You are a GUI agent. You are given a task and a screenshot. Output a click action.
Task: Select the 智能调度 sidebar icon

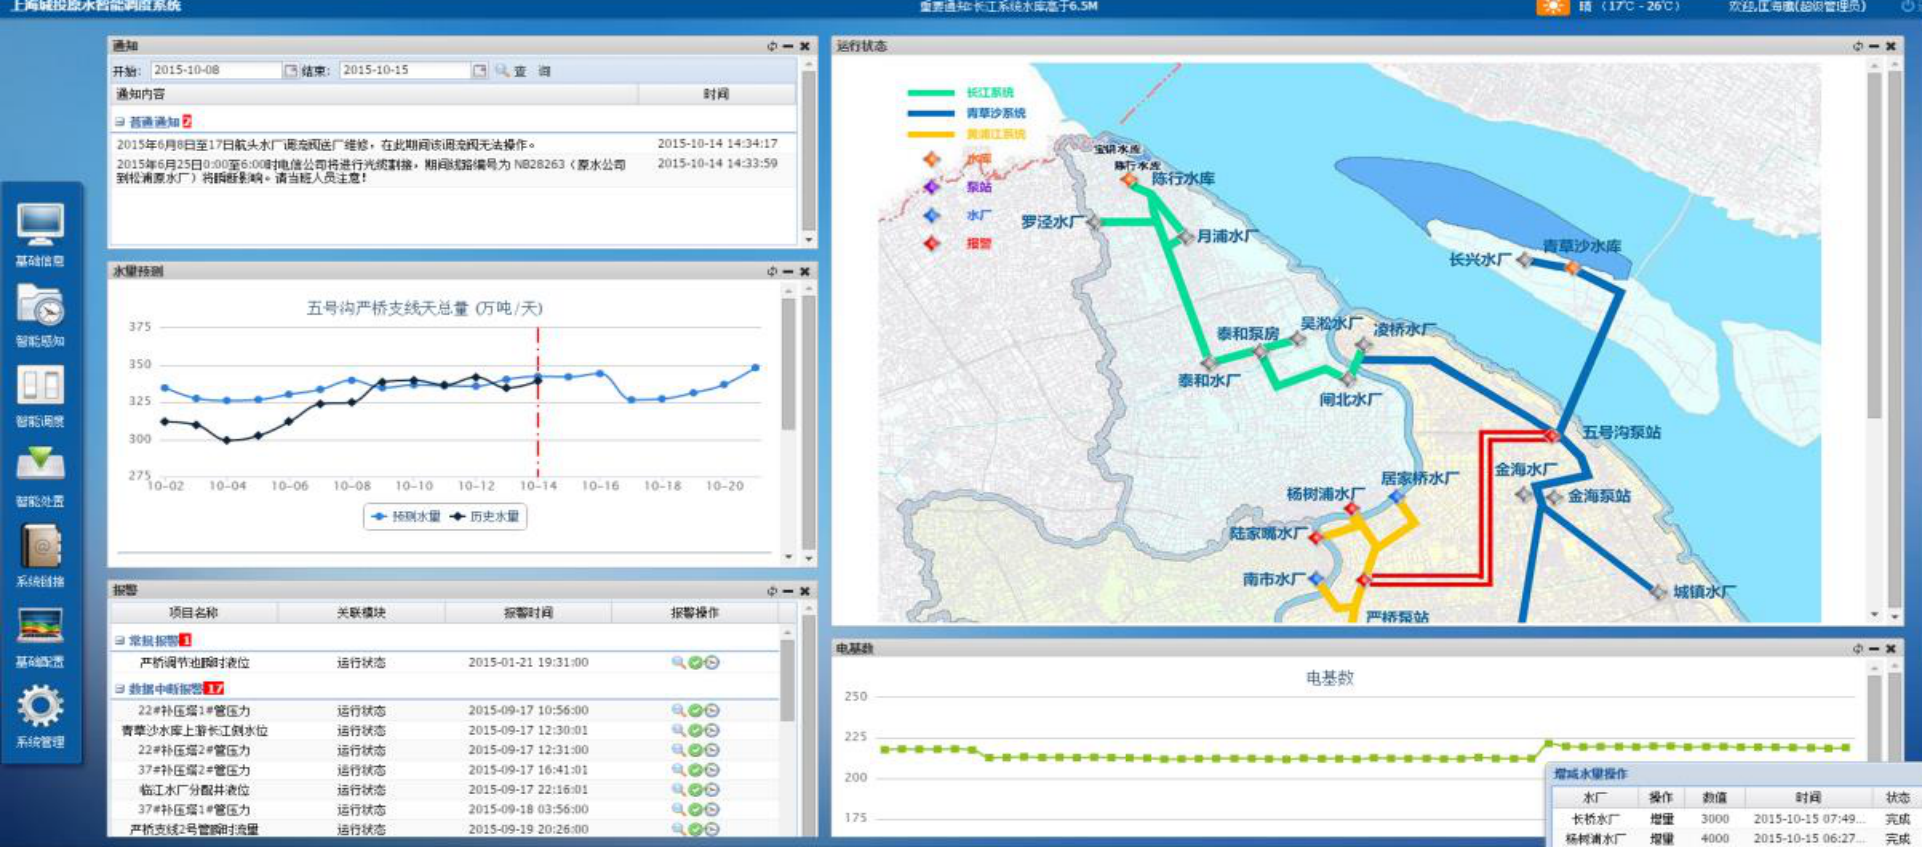click(x=40, y=385)
